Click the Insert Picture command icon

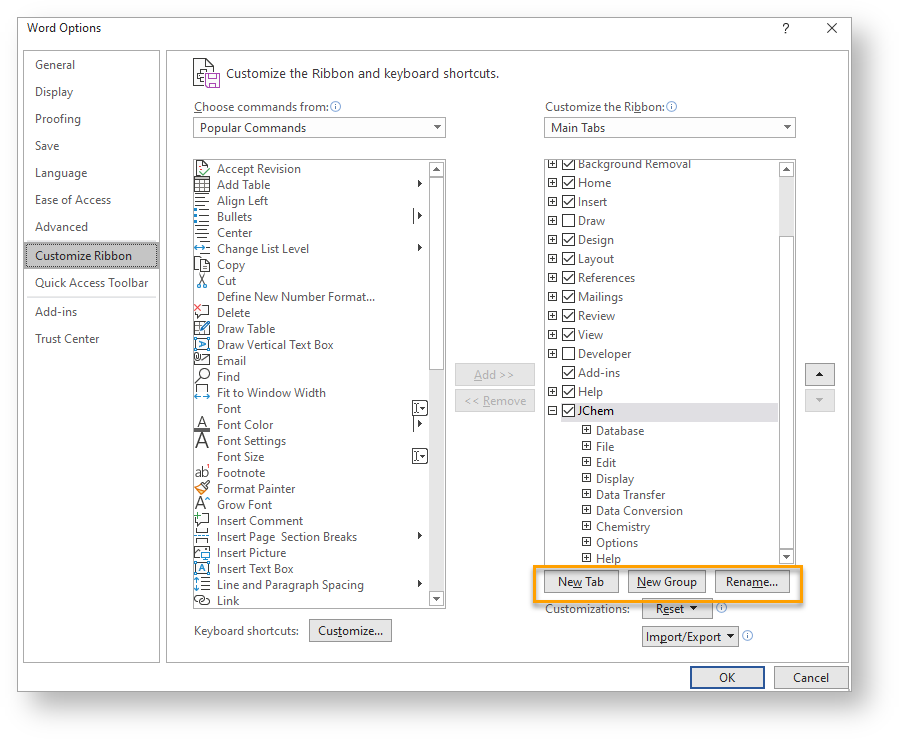pos(204,552)
